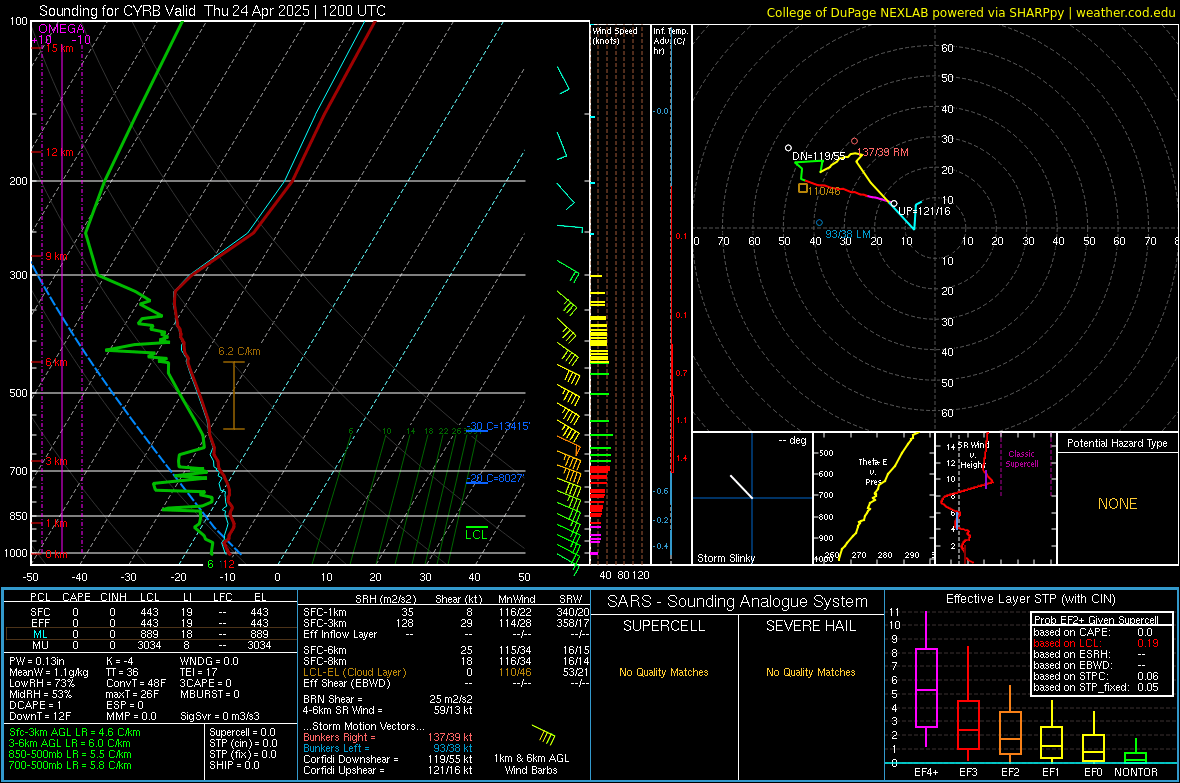The height and width of the screenshot is (783, 1180).
Task: Click the Sfc-3km AGL LR = 4.6 C/km line
Action: (x=75, y=732)
